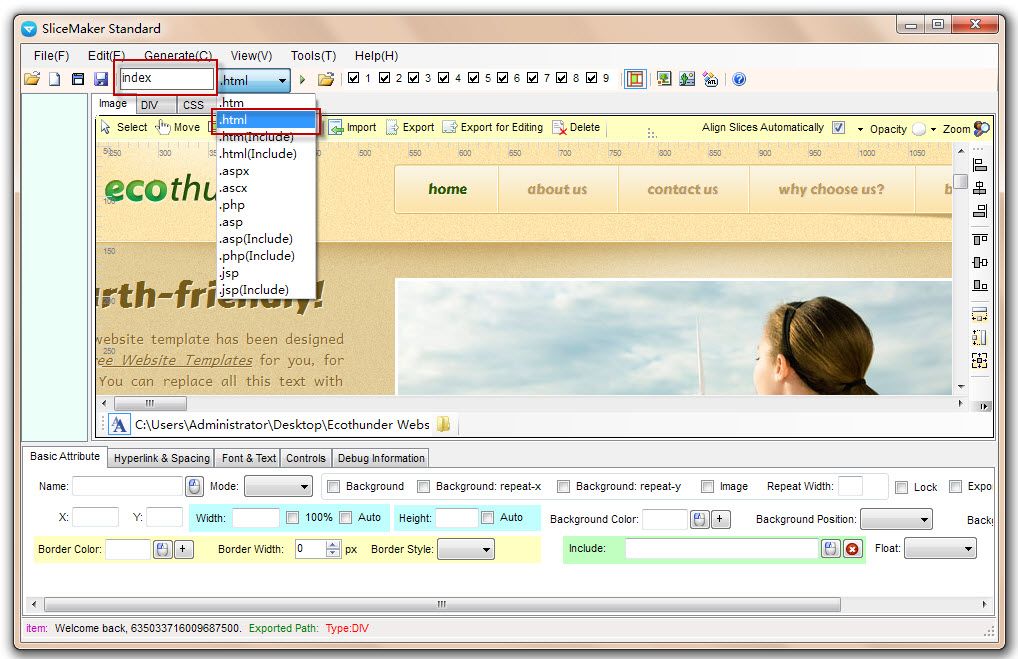Switch to the Hyperlink & Spacing tab
This screenshot has width=1018, height=659.
tap(161, 458)
